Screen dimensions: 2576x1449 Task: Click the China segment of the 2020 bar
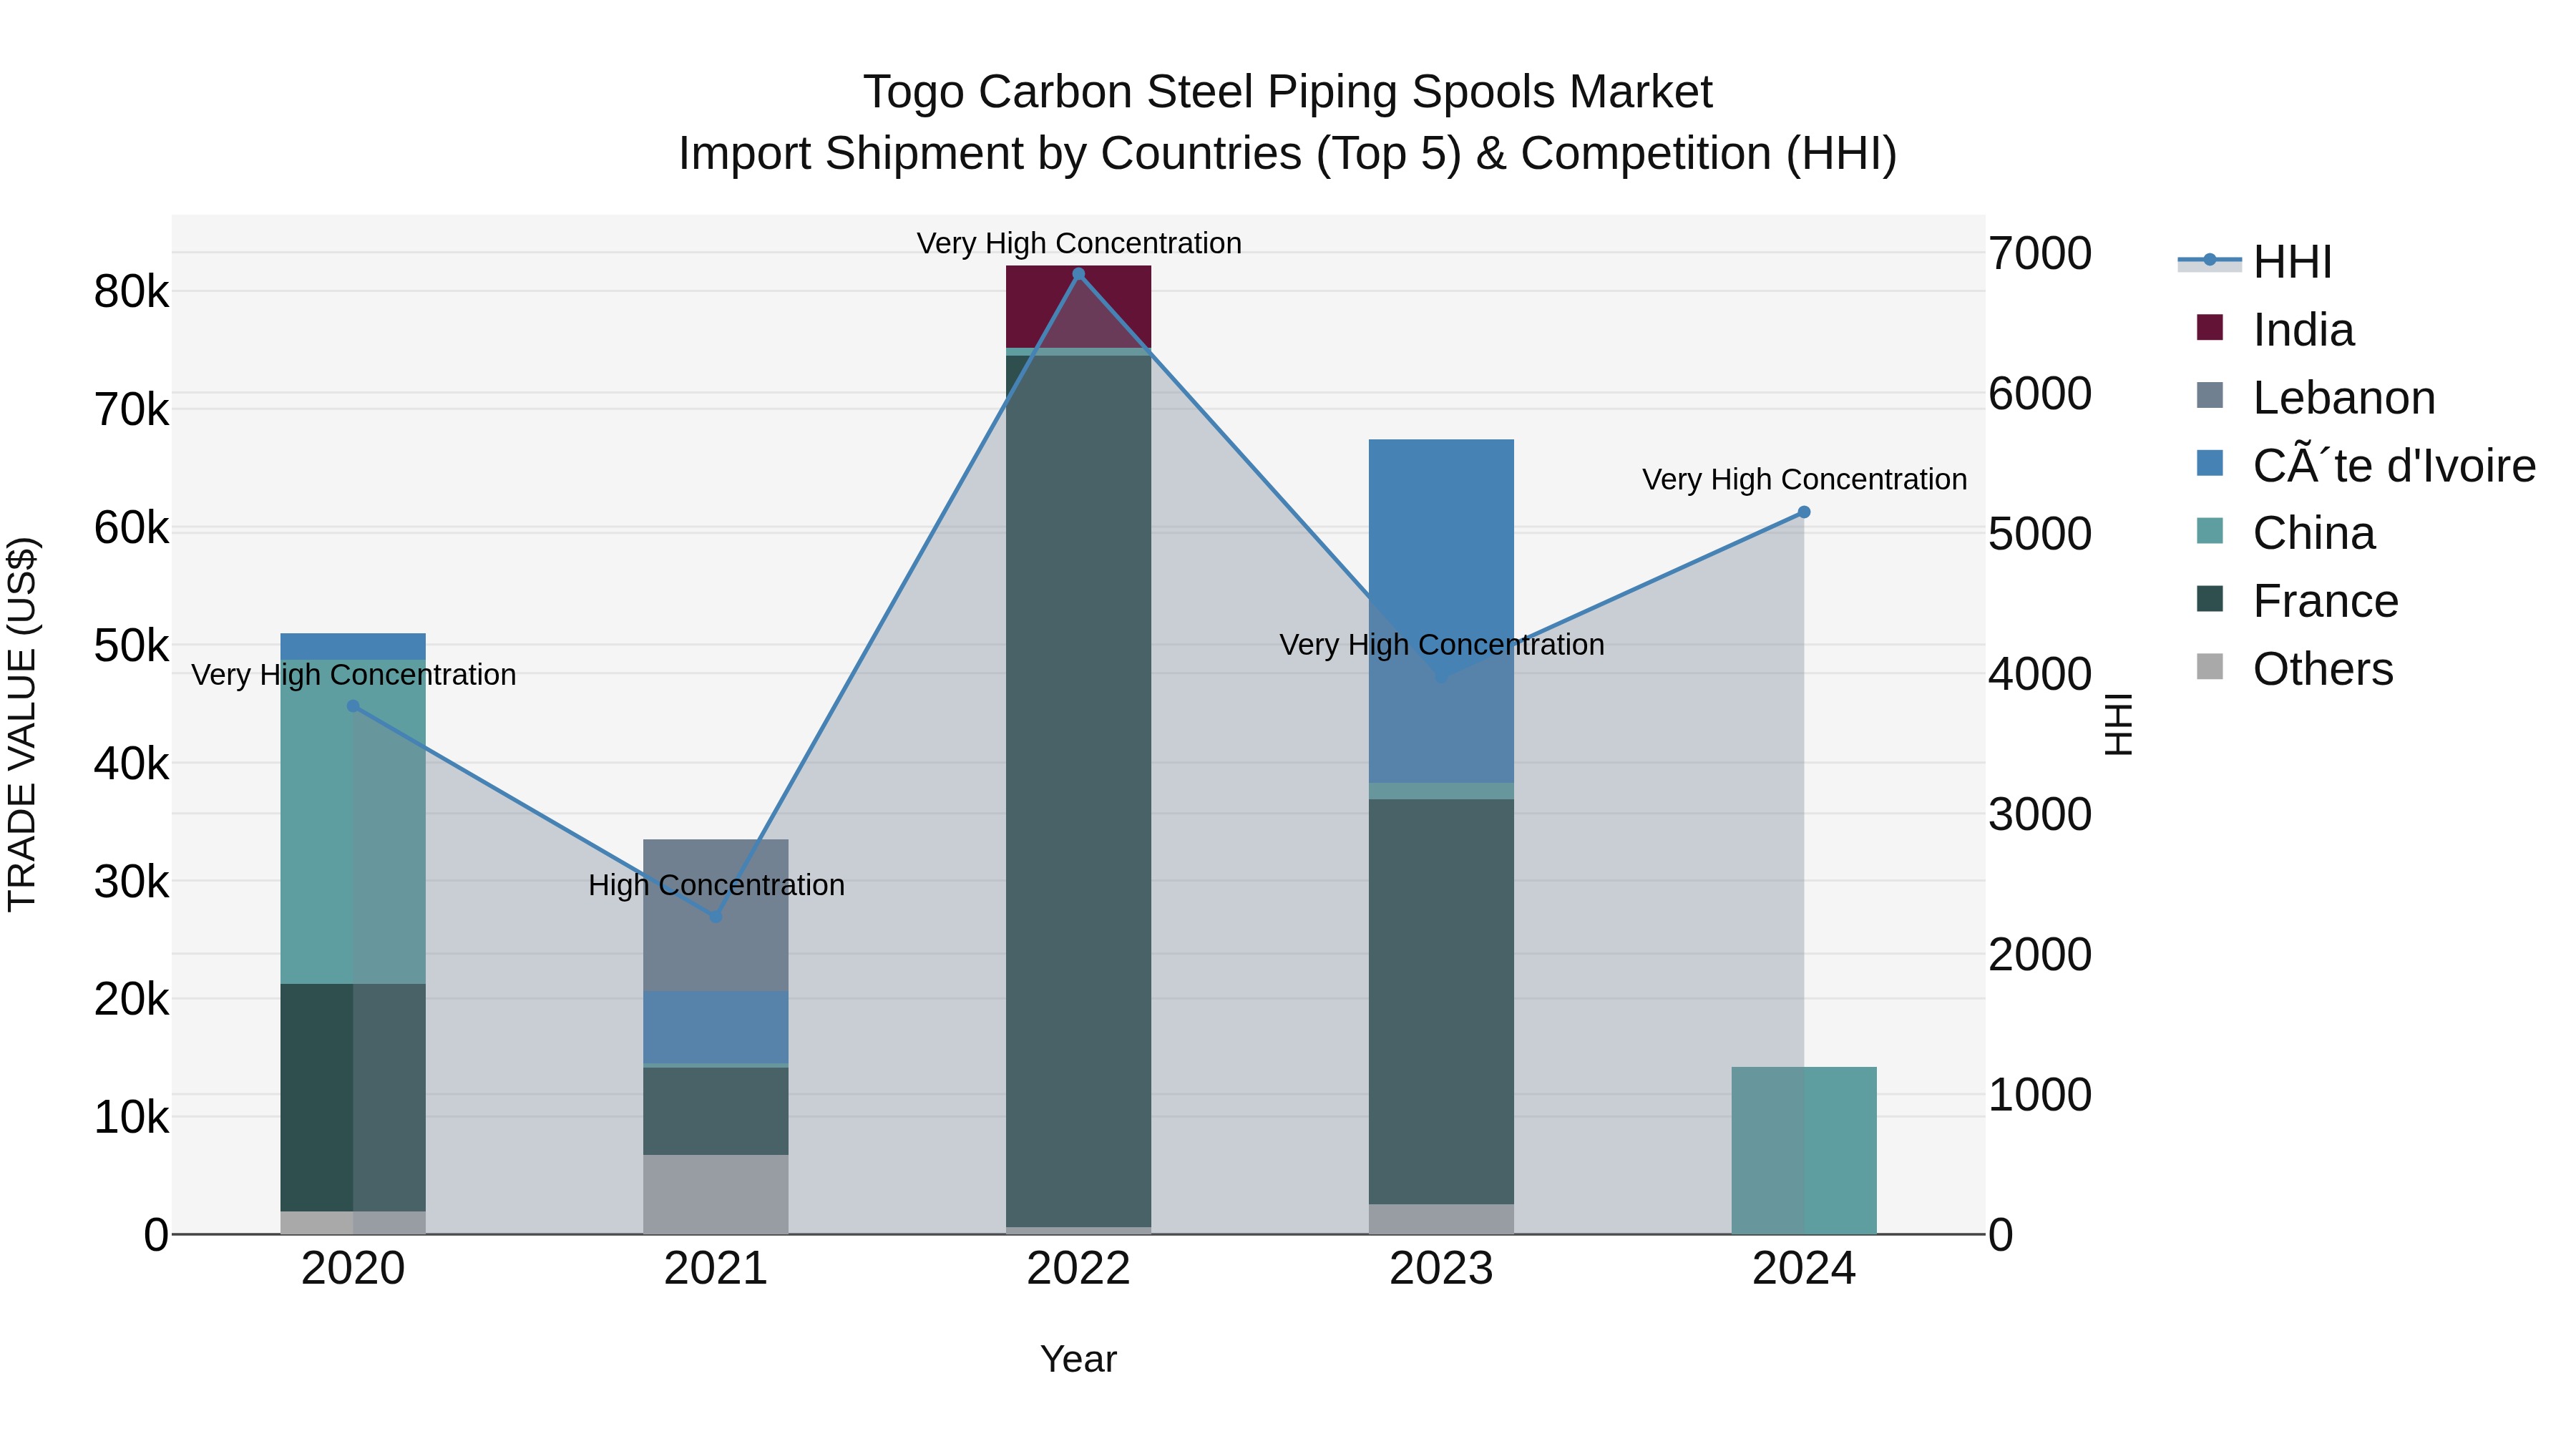click(353, 822)
